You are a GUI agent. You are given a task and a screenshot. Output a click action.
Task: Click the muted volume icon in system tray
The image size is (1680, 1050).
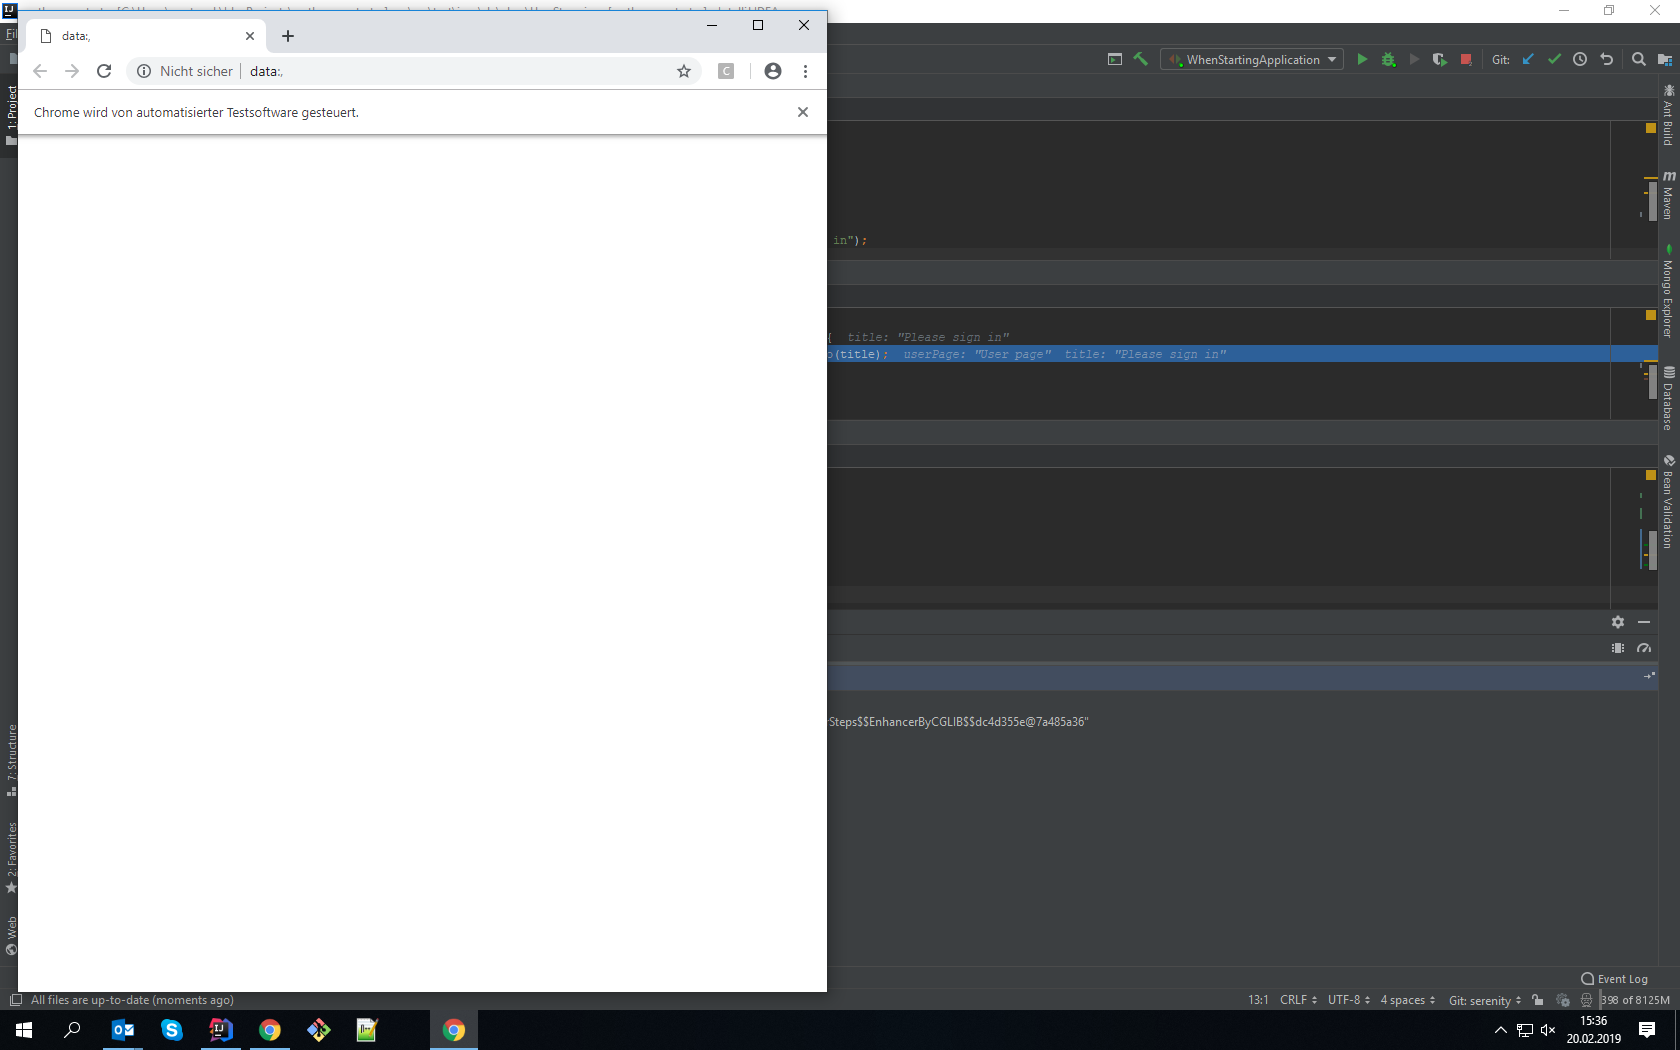(1548, 1030)
